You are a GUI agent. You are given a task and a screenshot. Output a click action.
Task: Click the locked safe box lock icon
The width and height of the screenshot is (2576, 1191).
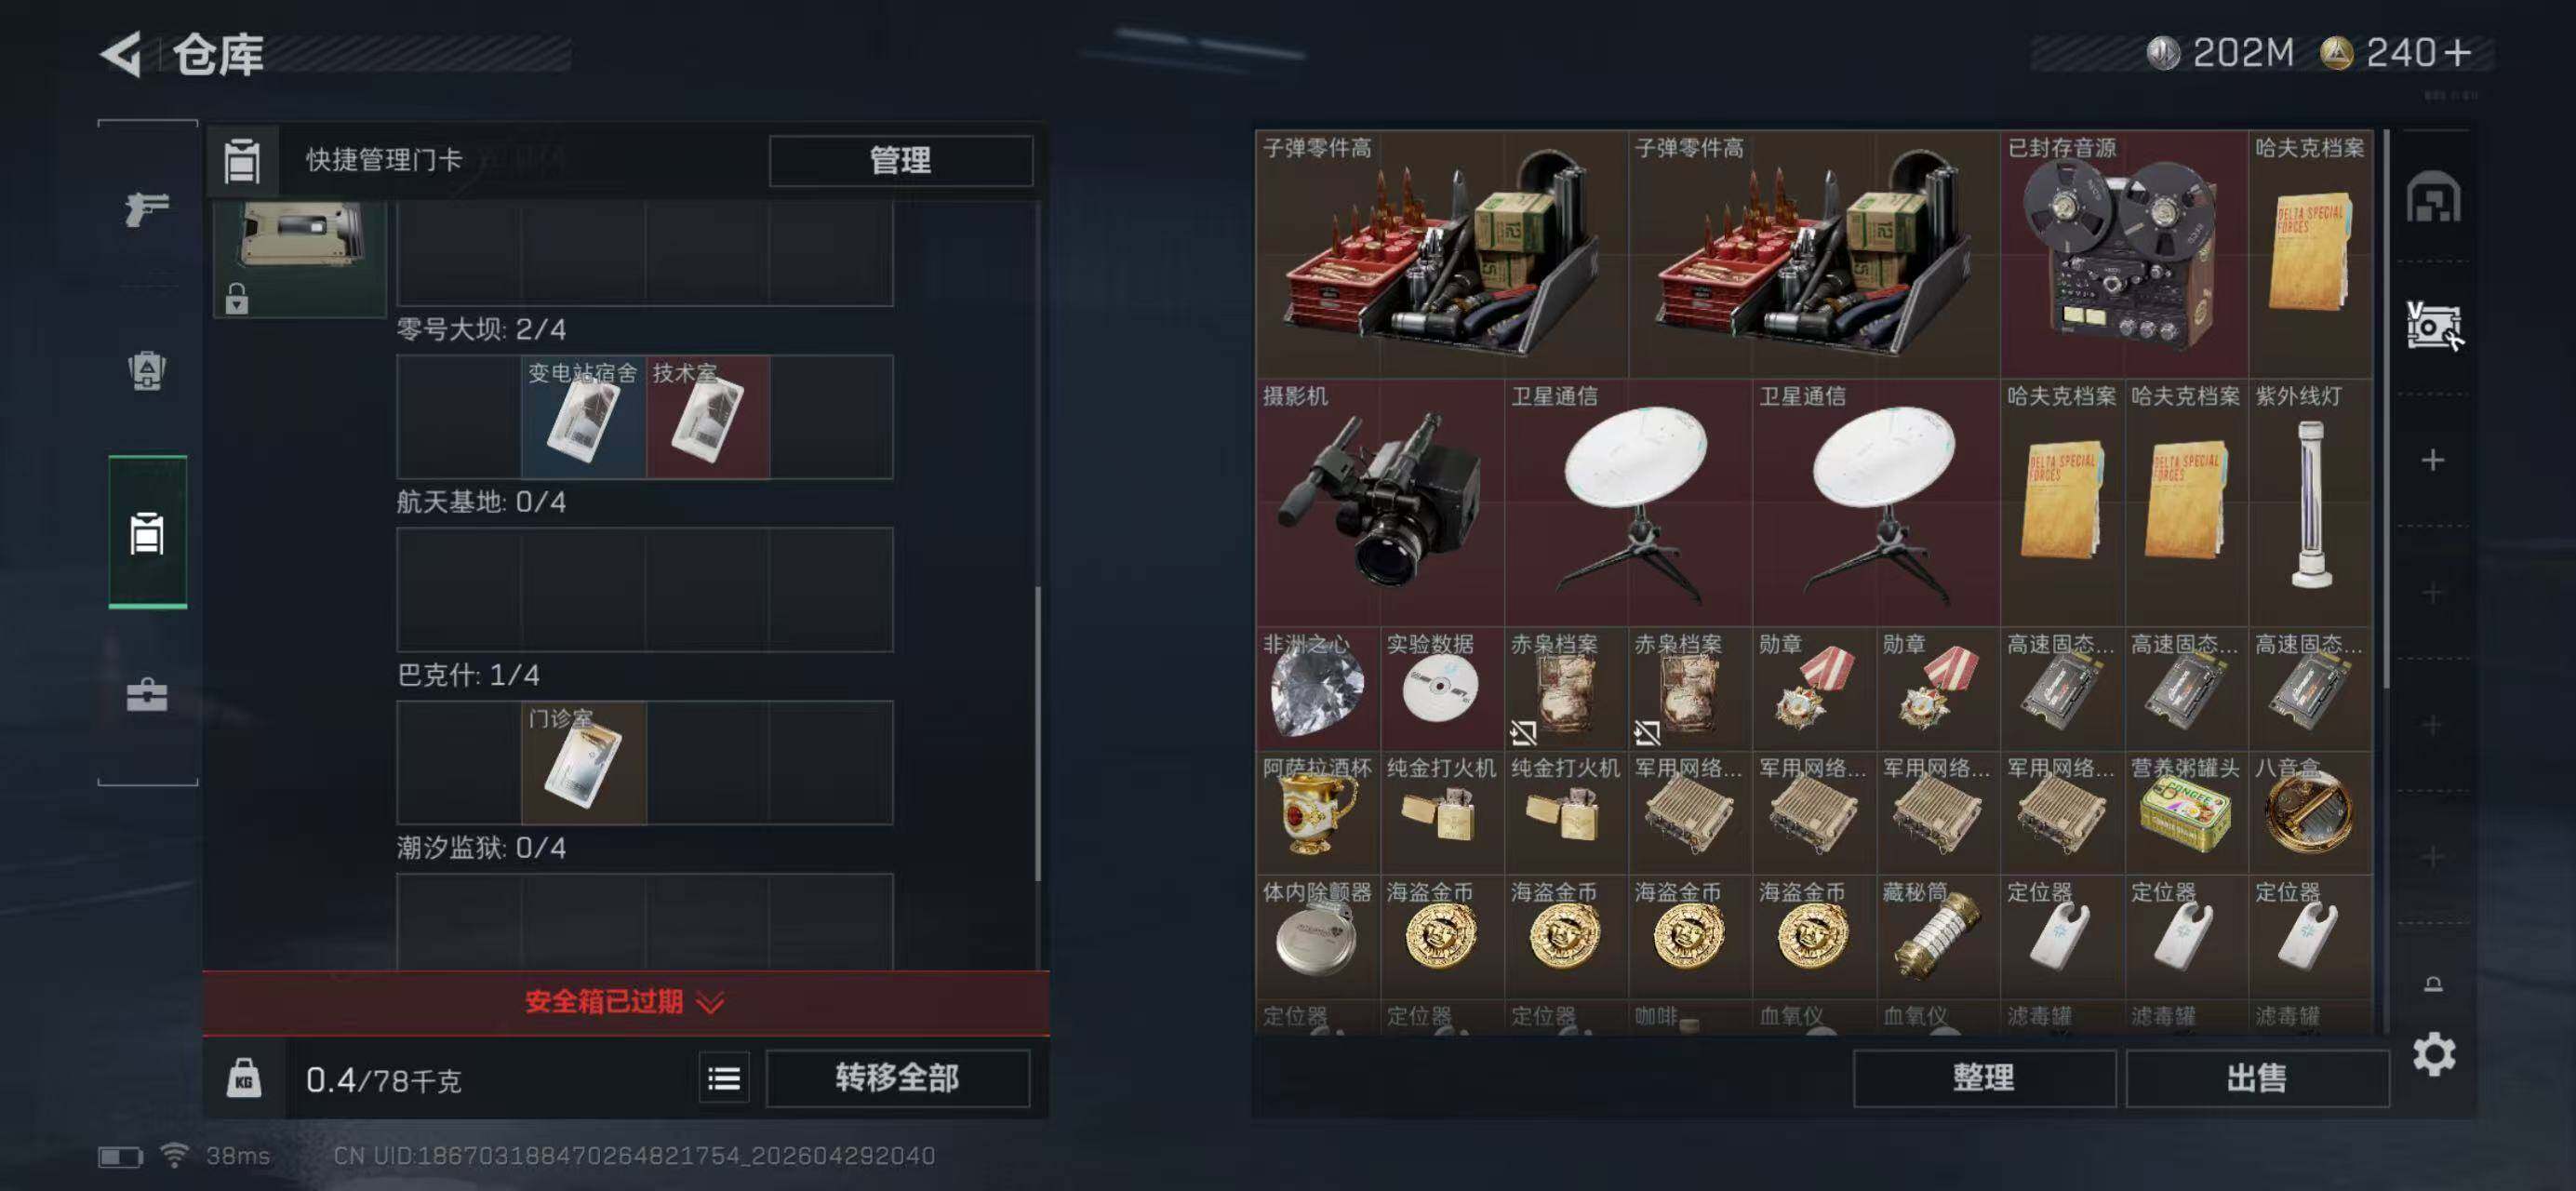point(236,299)
